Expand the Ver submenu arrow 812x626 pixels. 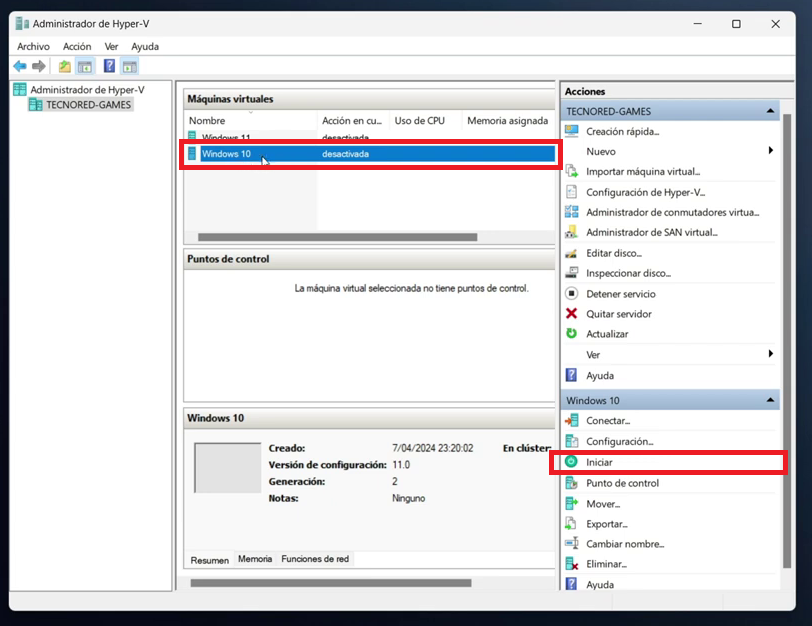[x=771, y=354]
